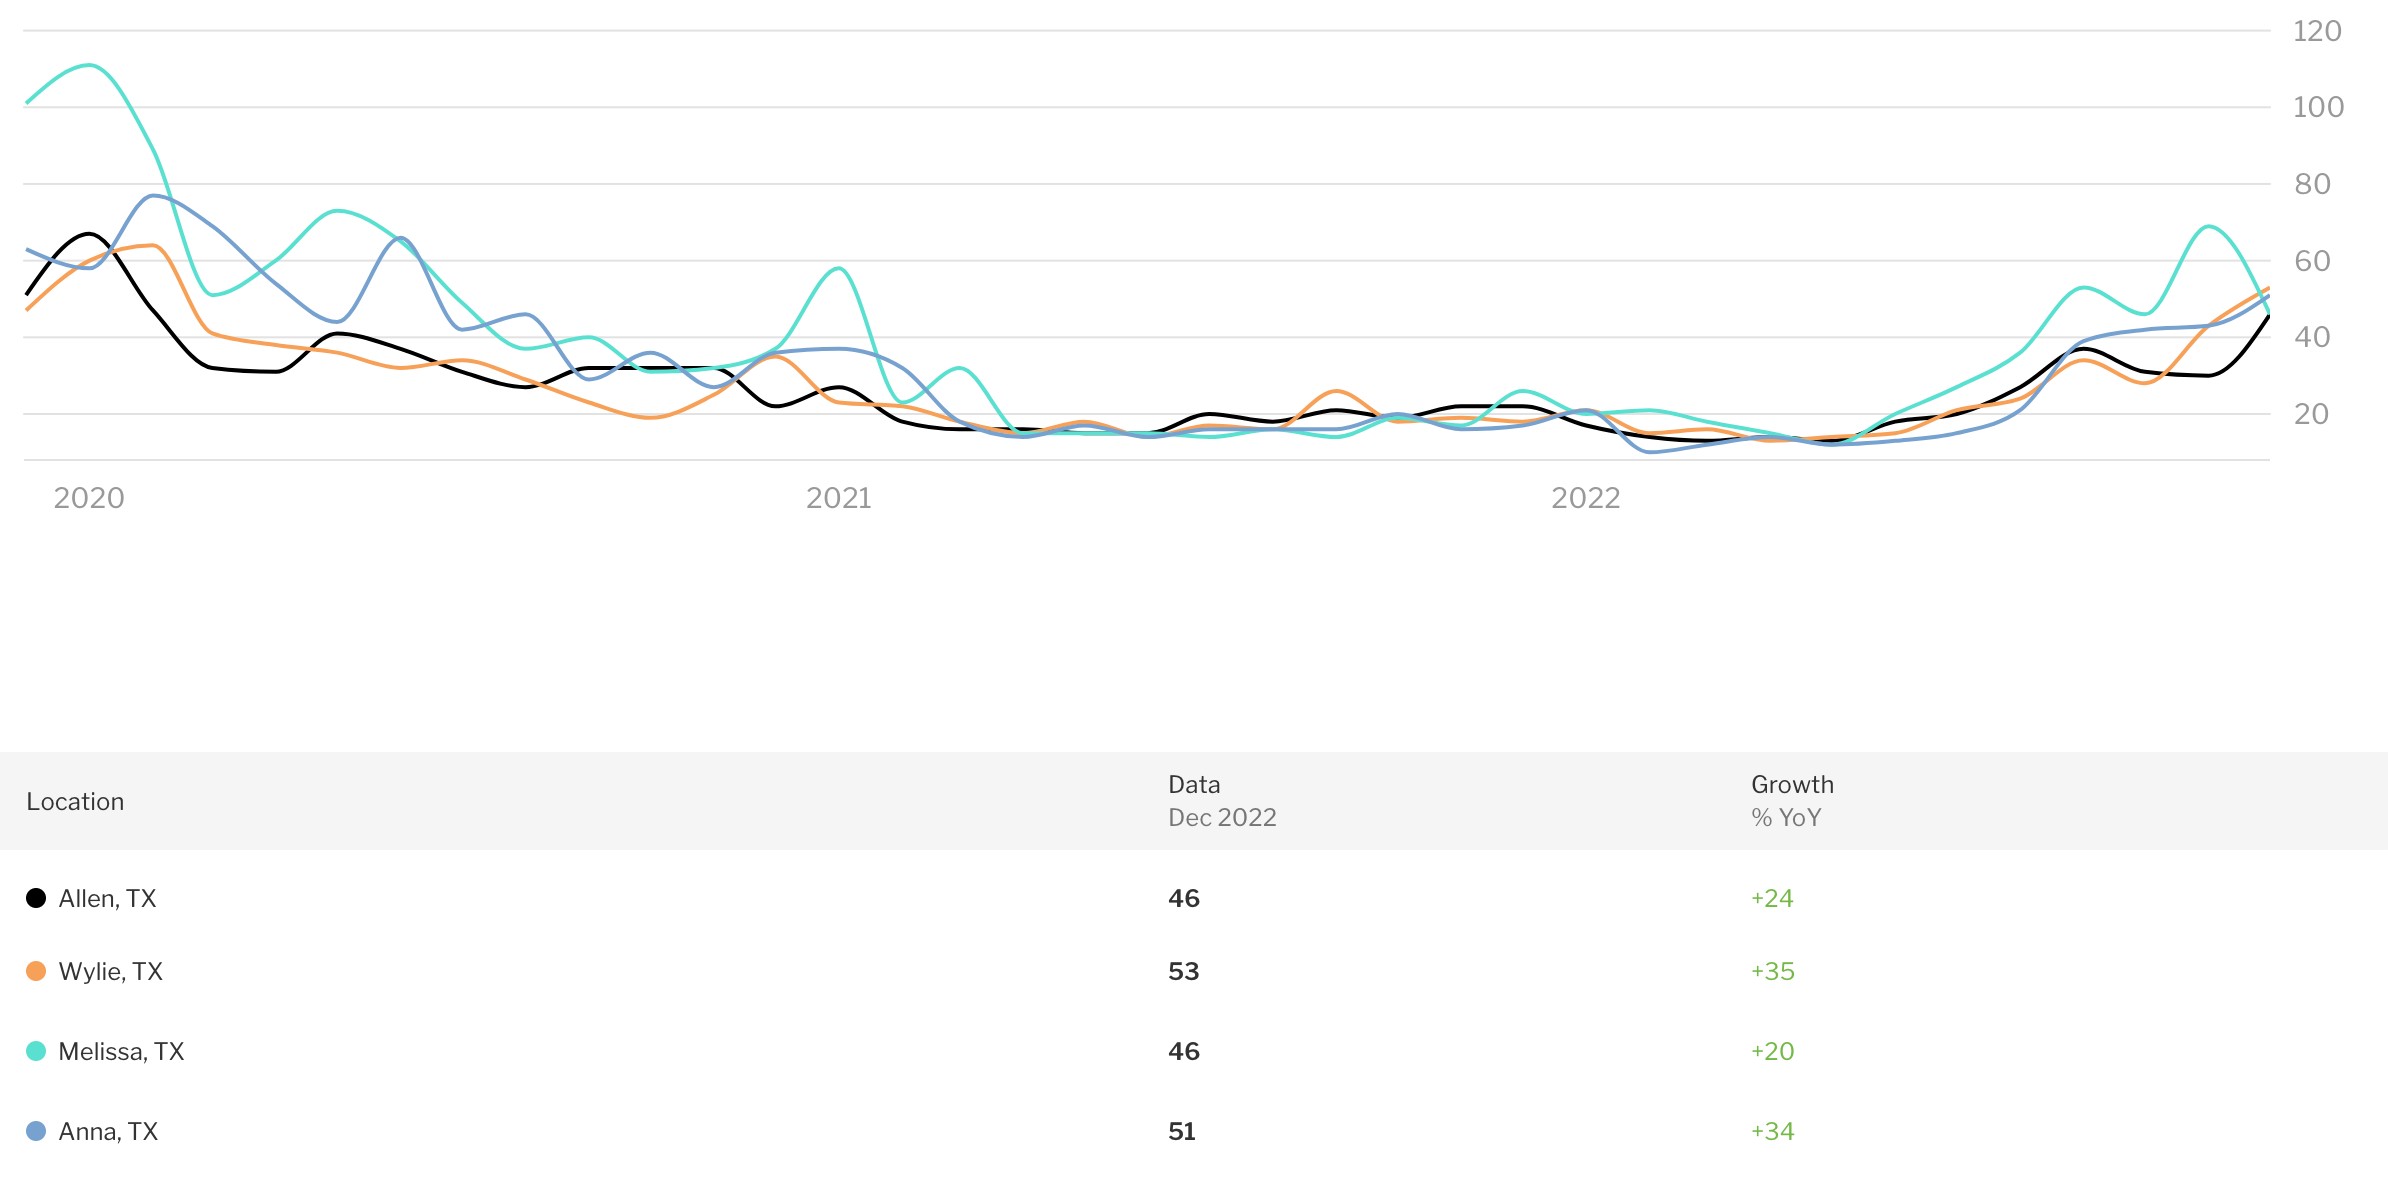
Task: Click the blue Anna, TX legend dot
Action: point(36,1131)
